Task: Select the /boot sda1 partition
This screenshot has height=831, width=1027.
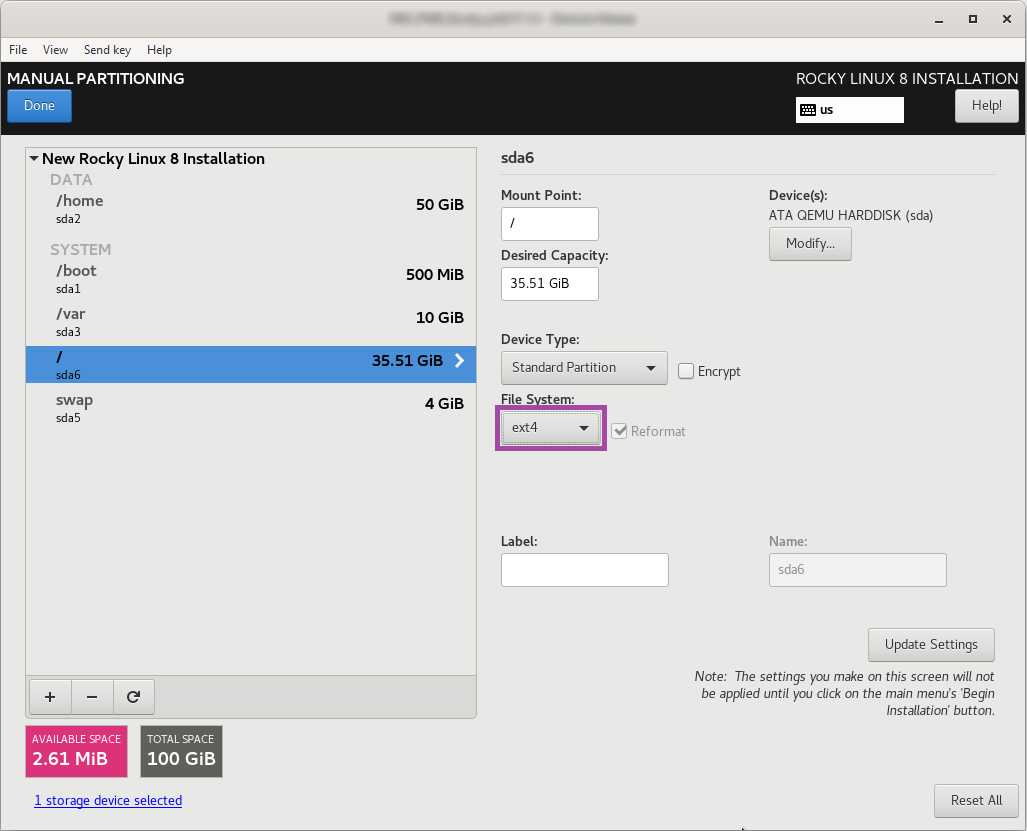Action: click(251, 278)
